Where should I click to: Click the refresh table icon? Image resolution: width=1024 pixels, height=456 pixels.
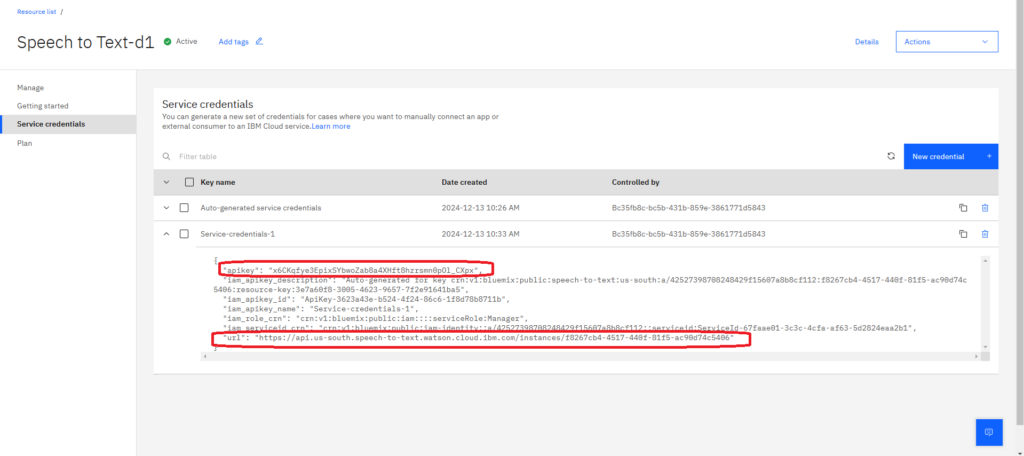(891, 156)
